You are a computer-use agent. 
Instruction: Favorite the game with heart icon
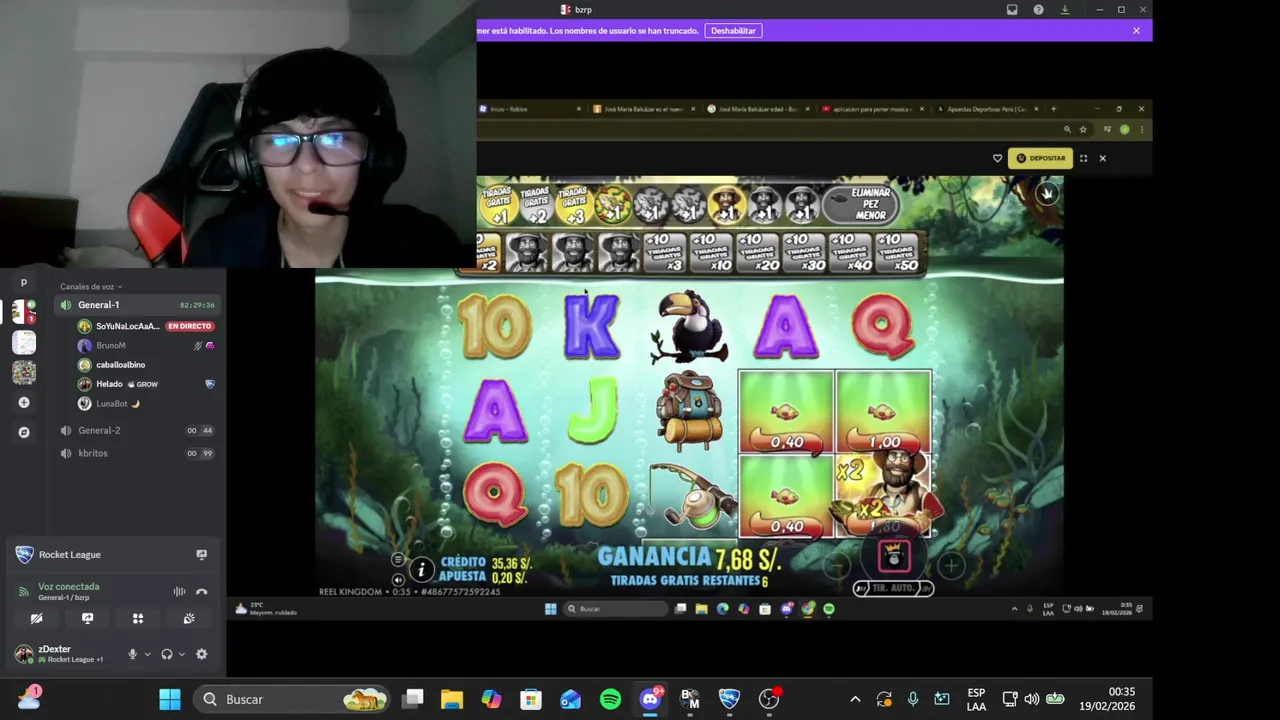tap(997, 158)
